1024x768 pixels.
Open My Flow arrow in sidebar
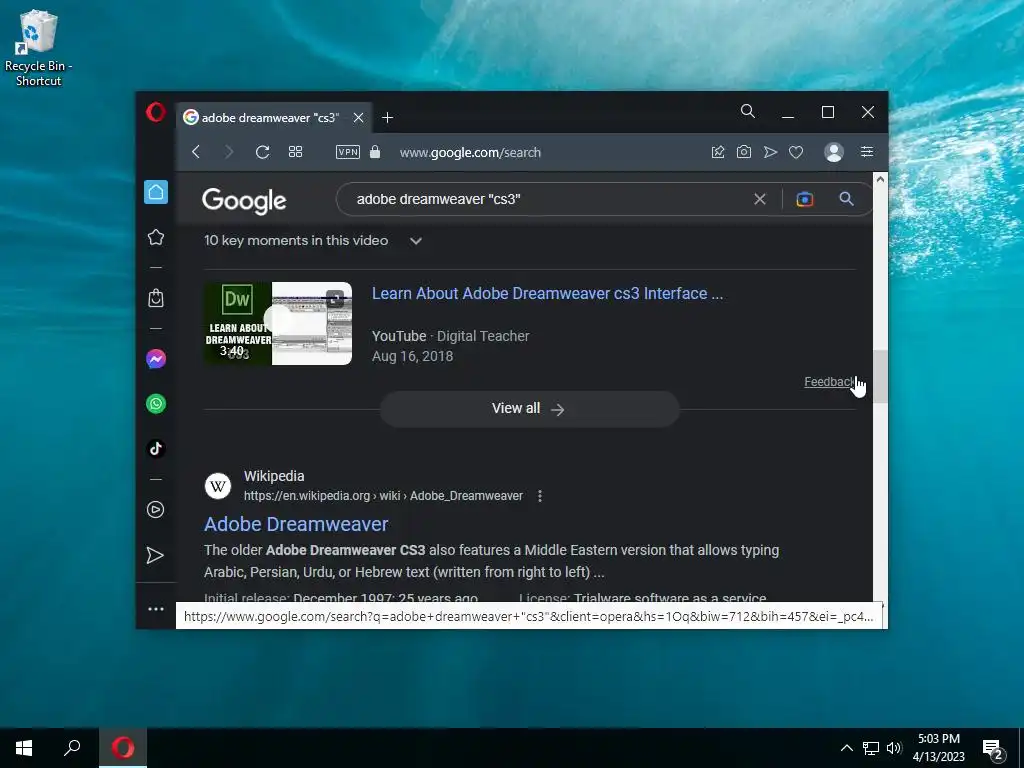pyautogui.click(x=155, y=555)
